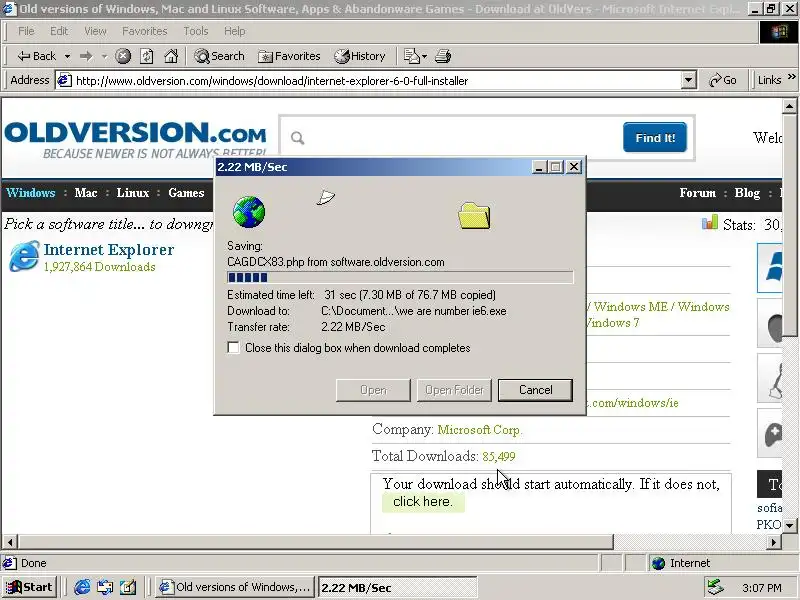This screenshot has width=800, height=600.
Task: Click the Mail toolbar icon
Action: pos(411,56)
